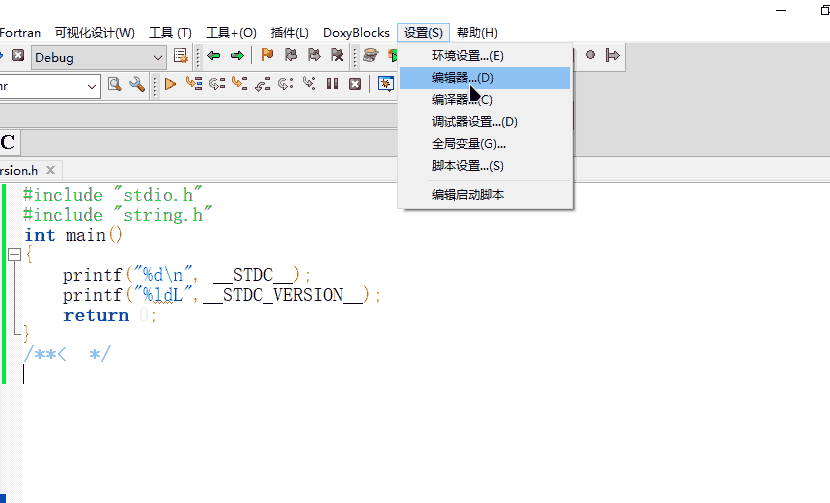Click the Step out debug icon
The image size is (830, 503).
coord(262,84)
